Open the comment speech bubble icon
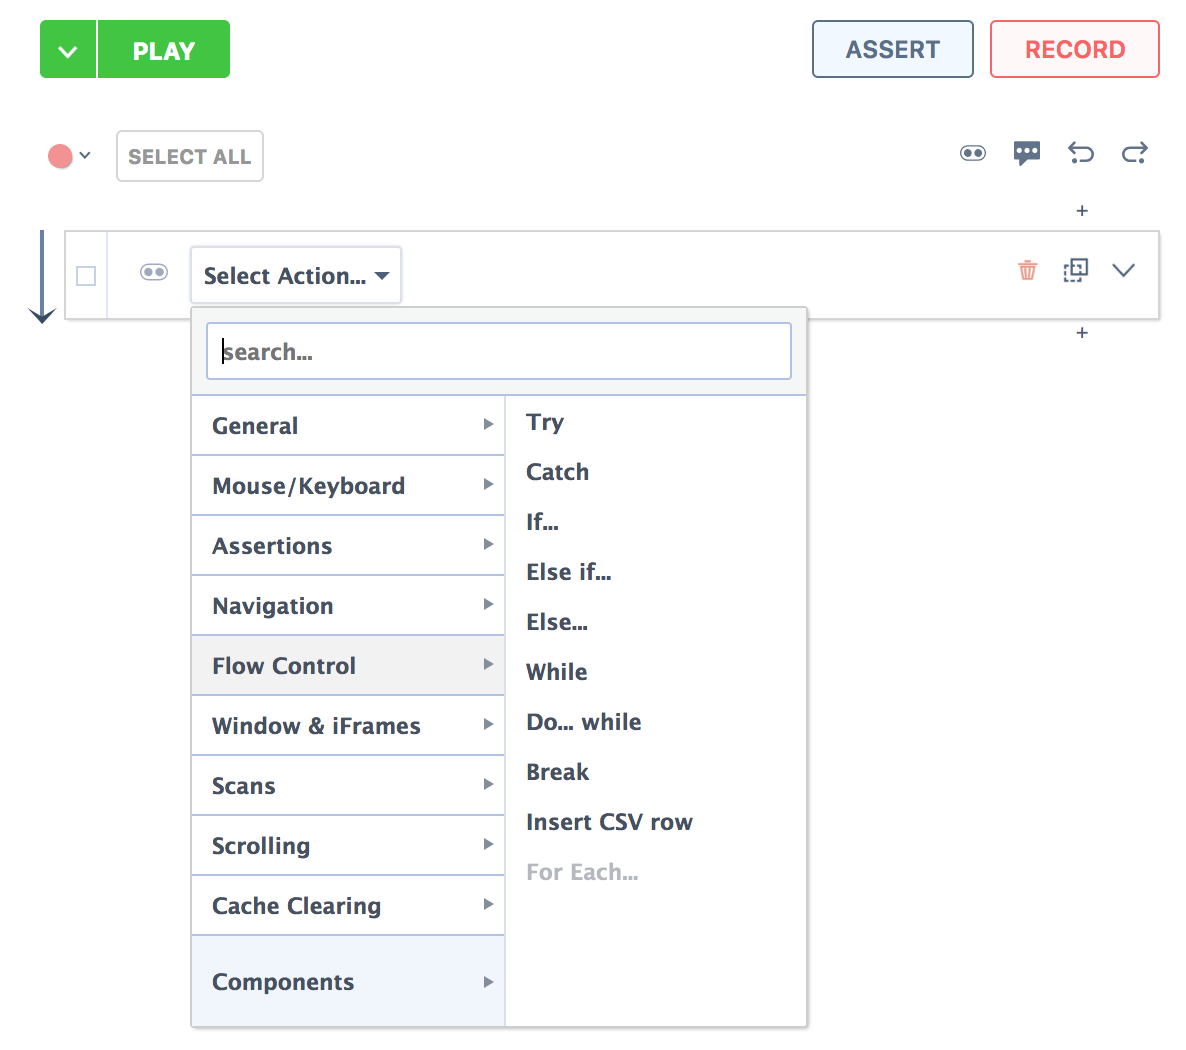The width and height of the screenshot is (1186, 1050). click(1026, 154)
